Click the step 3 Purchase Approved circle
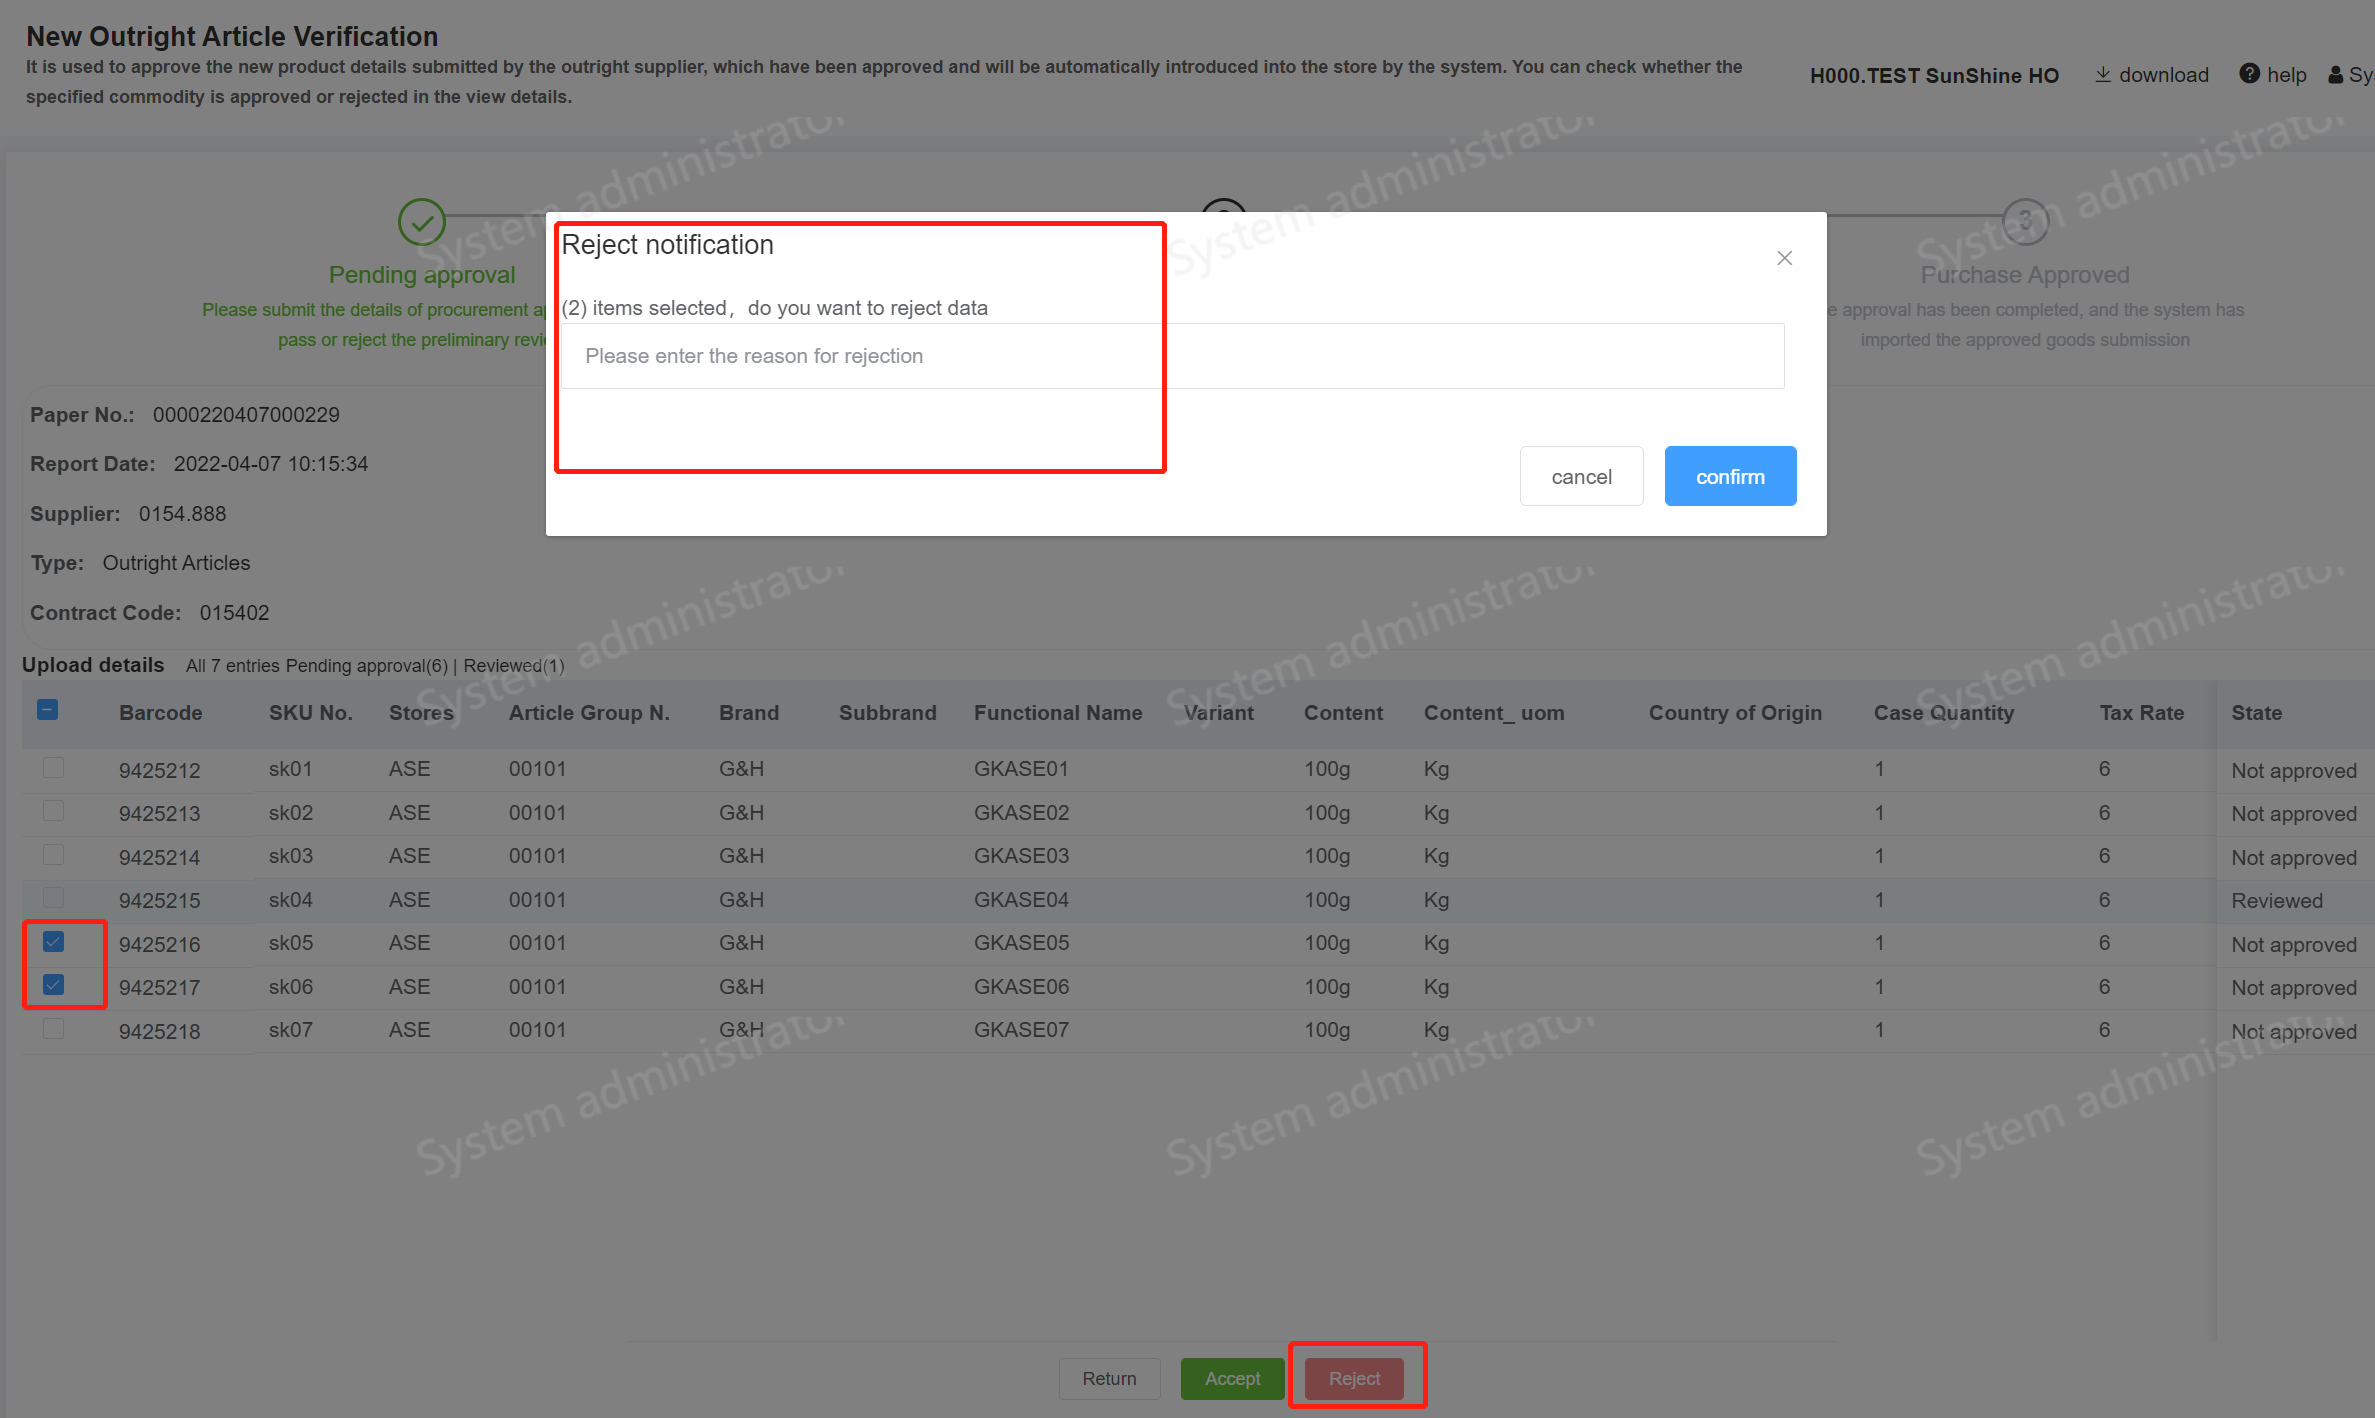The width and height of the screenshot is (2375, 1418). [2024, 221]
